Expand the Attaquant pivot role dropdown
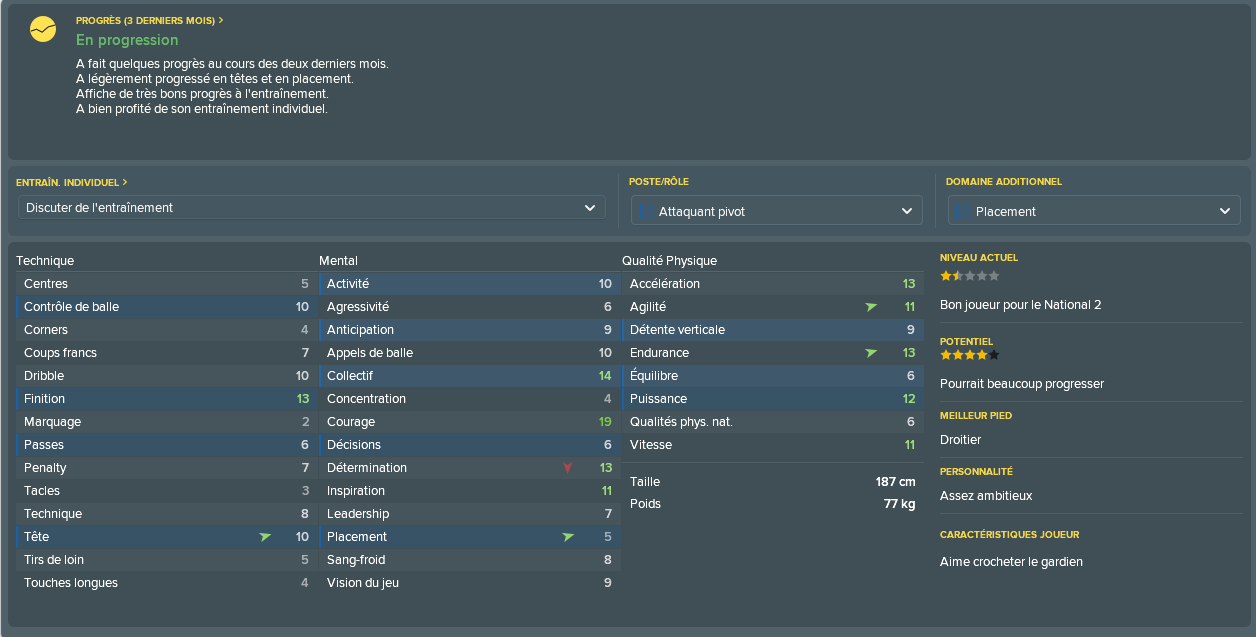Viewport: 1256px width, 637px height. coord(777,211)
